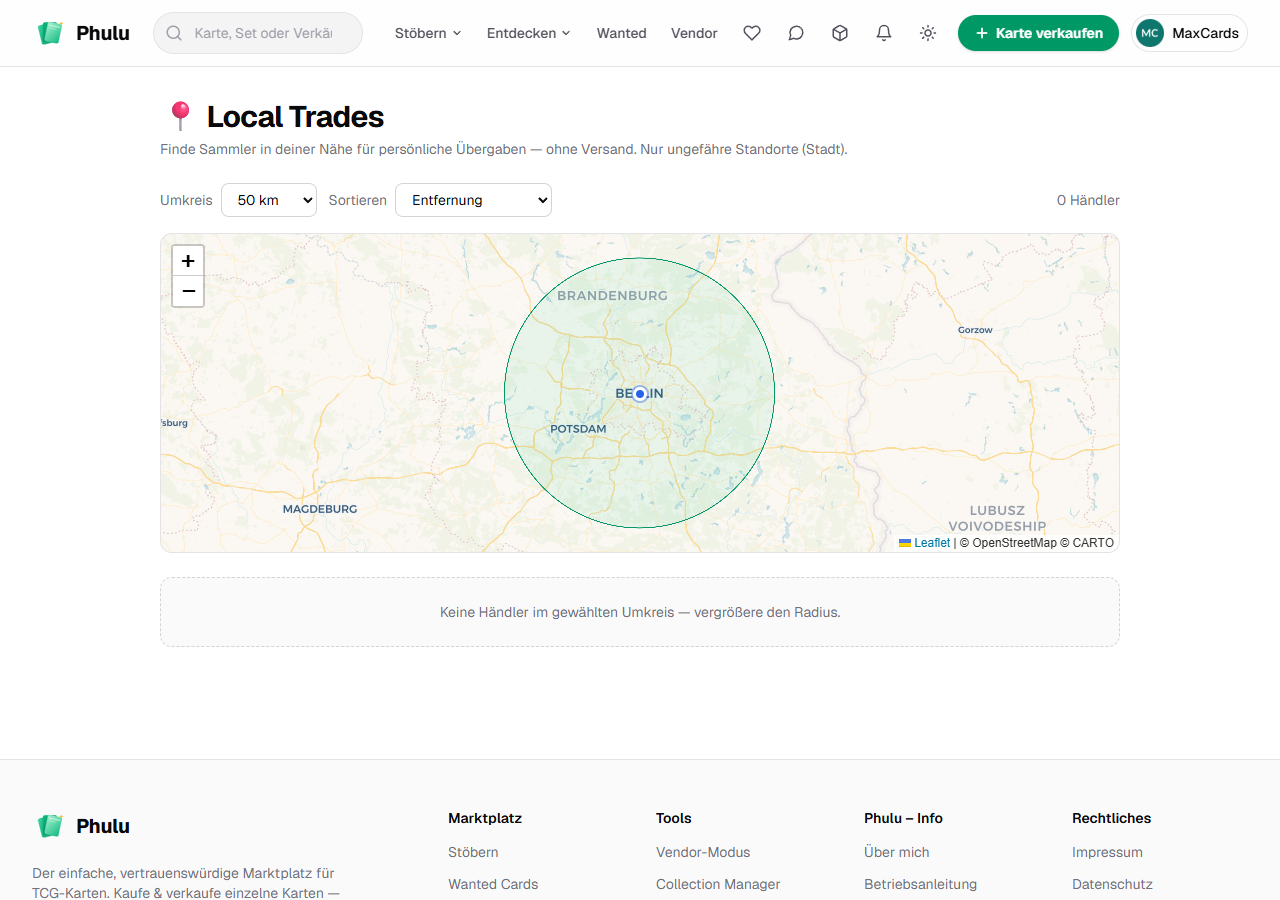This screenshot has width=1280, height=900.
Task: Open the Leaflet attribution link
Action: pos(925,543)
